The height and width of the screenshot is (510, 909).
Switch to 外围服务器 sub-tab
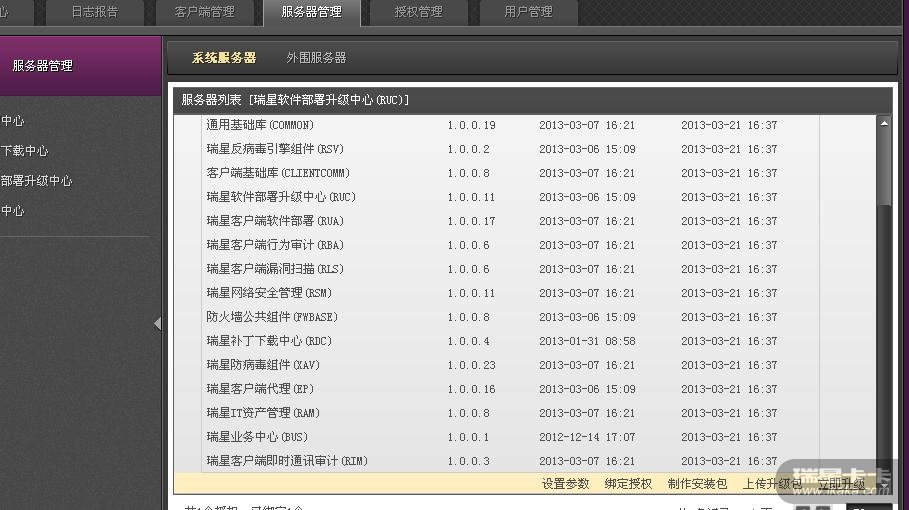[x=316, y=58]
